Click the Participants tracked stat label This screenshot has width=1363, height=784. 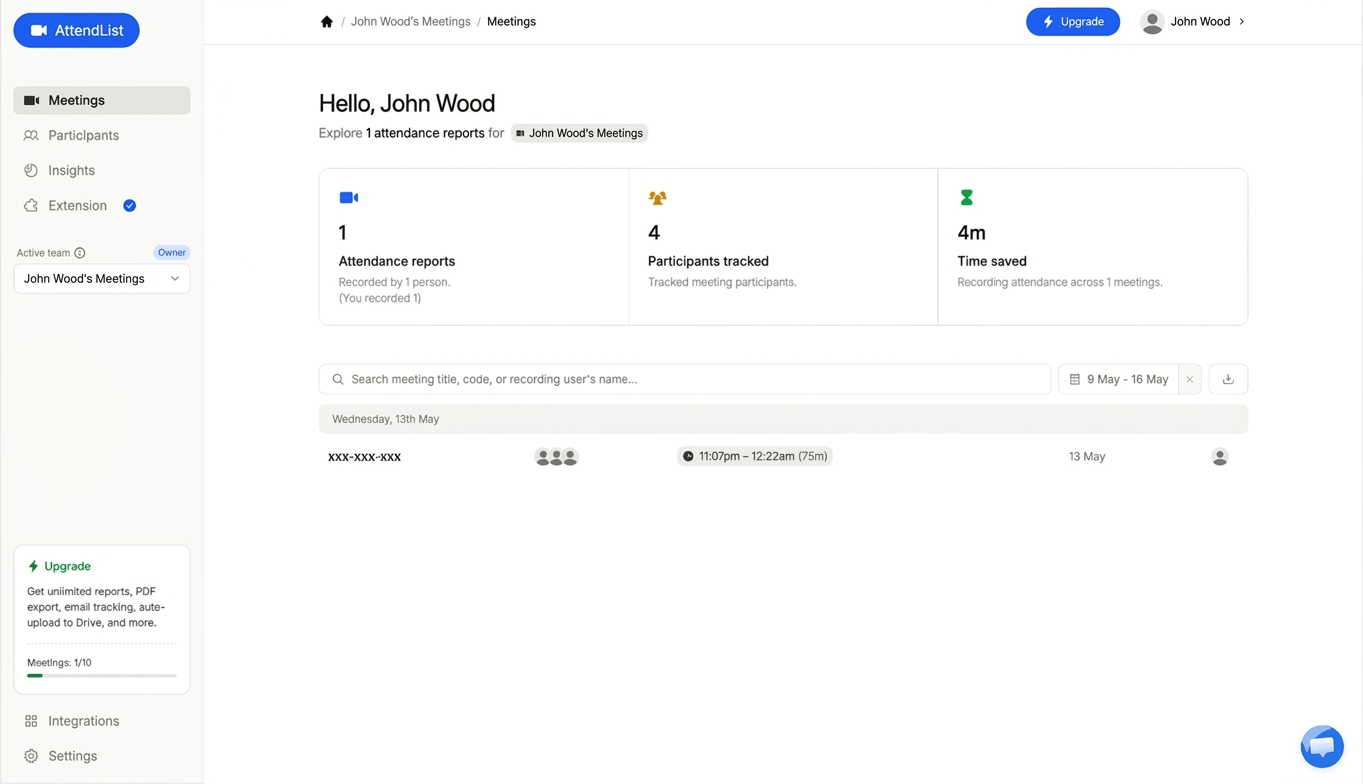coord(708,261)
